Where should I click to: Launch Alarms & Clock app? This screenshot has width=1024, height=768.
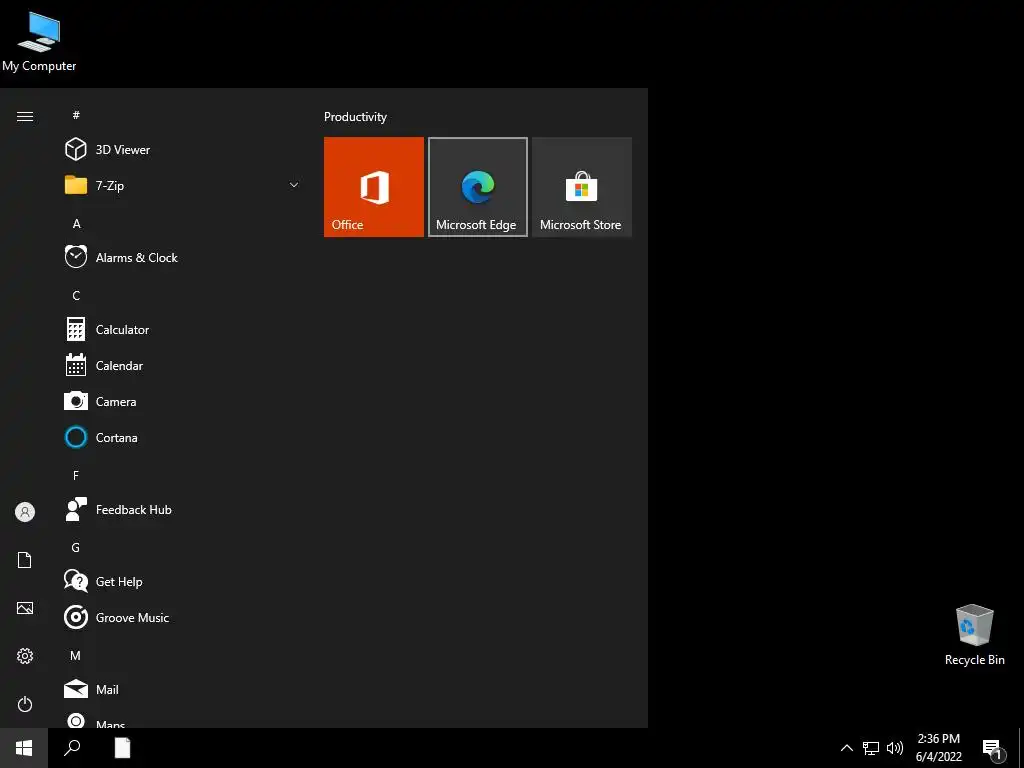point(182,257)
